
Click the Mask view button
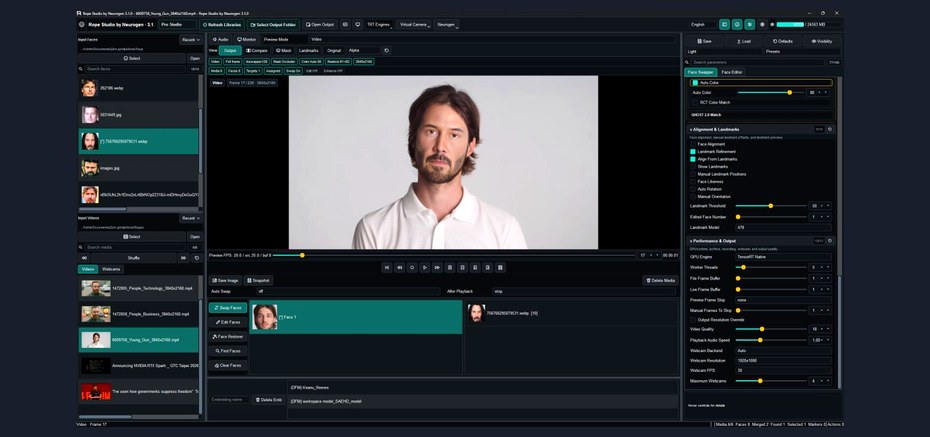(x=284, y=51)
